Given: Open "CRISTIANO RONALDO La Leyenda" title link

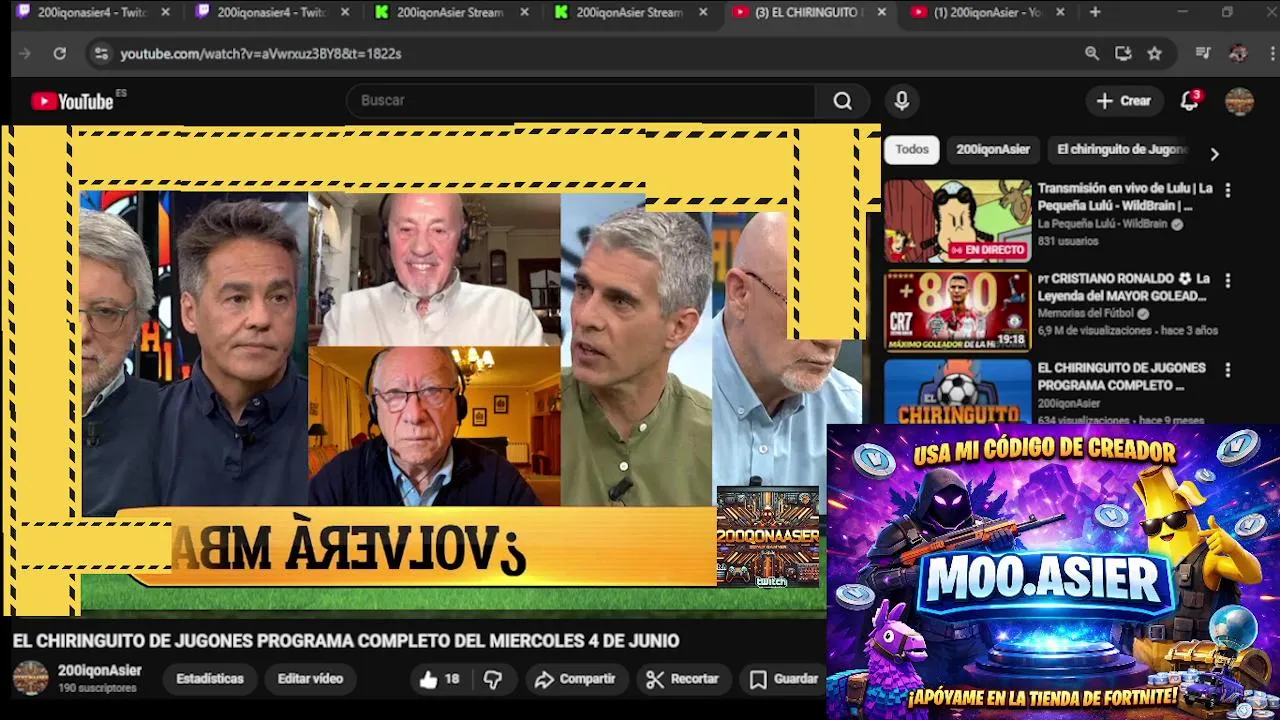Looking at the screenshot, I should pyautogui.click(x=1125, y=287).
